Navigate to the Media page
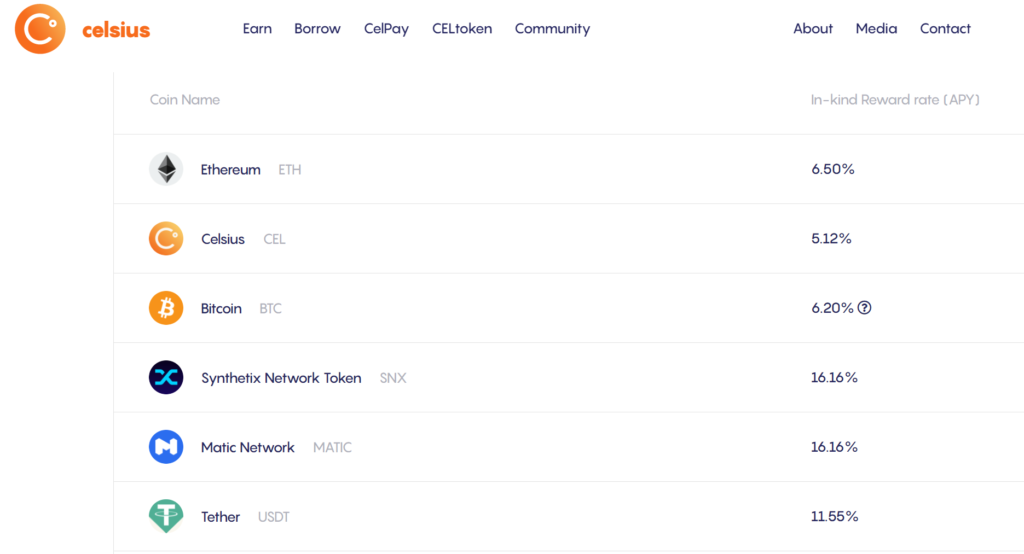The image size is (1024, 554). [876, 29]
